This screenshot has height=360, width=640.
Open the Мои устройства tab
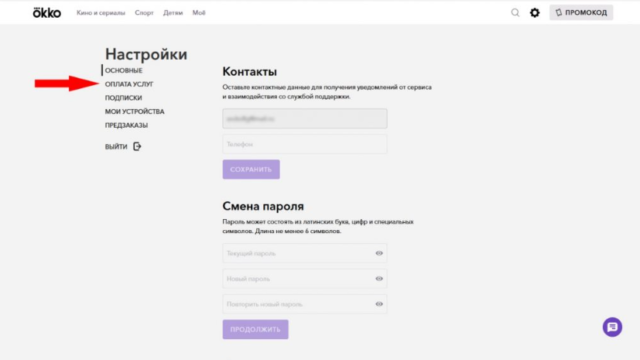click(135, 111)
